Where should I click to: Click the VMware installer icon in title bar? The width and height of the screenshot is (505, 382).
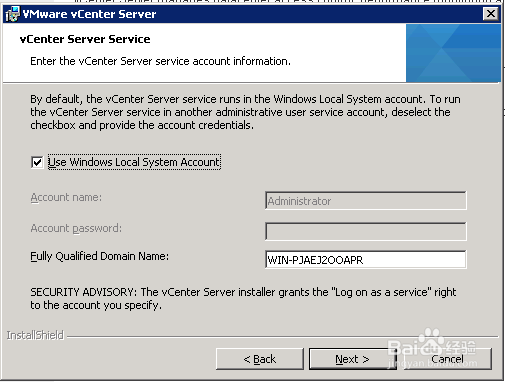(12, 14)
